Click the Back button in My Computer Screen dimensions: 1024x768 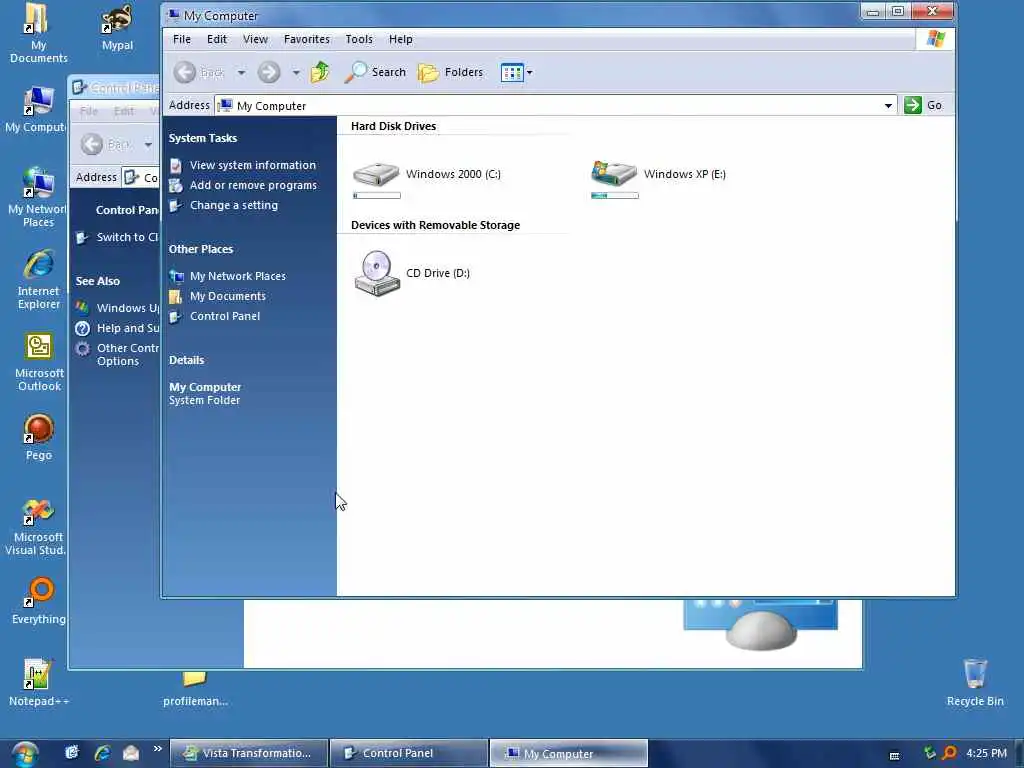(x=199, y=72)
